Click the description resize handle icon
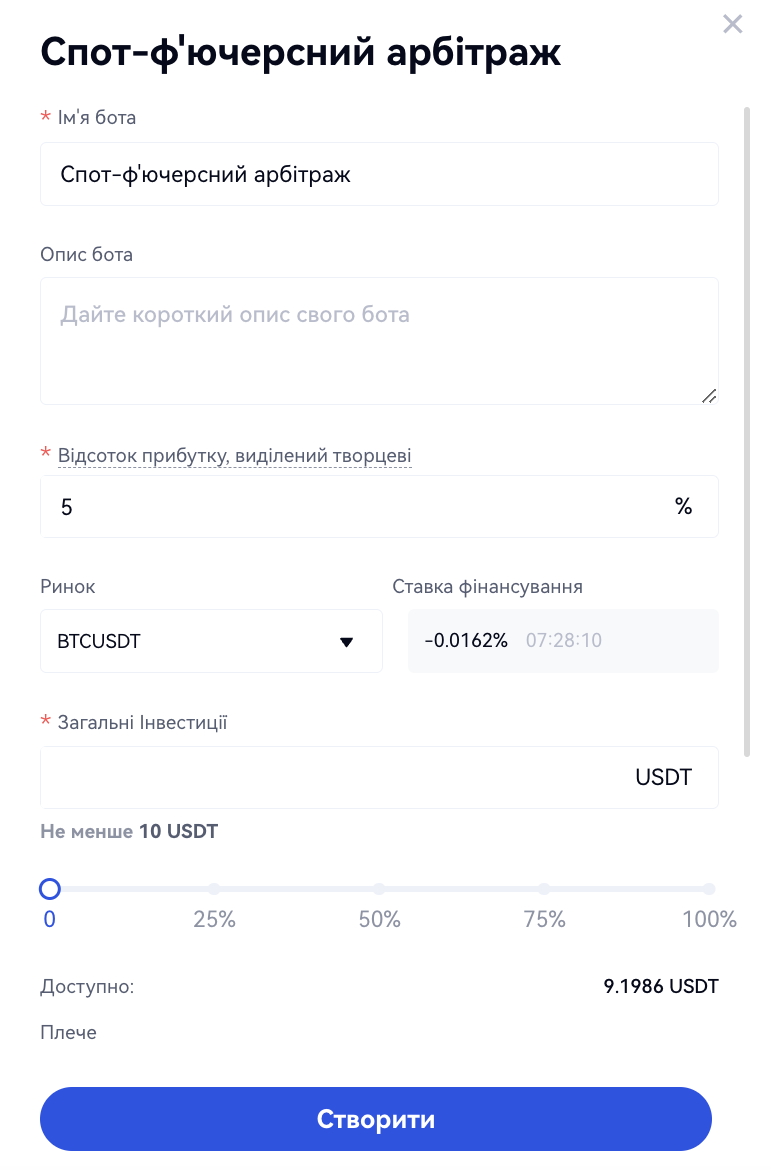This screenshot has width=770, height=1170. tap(709, 396)
